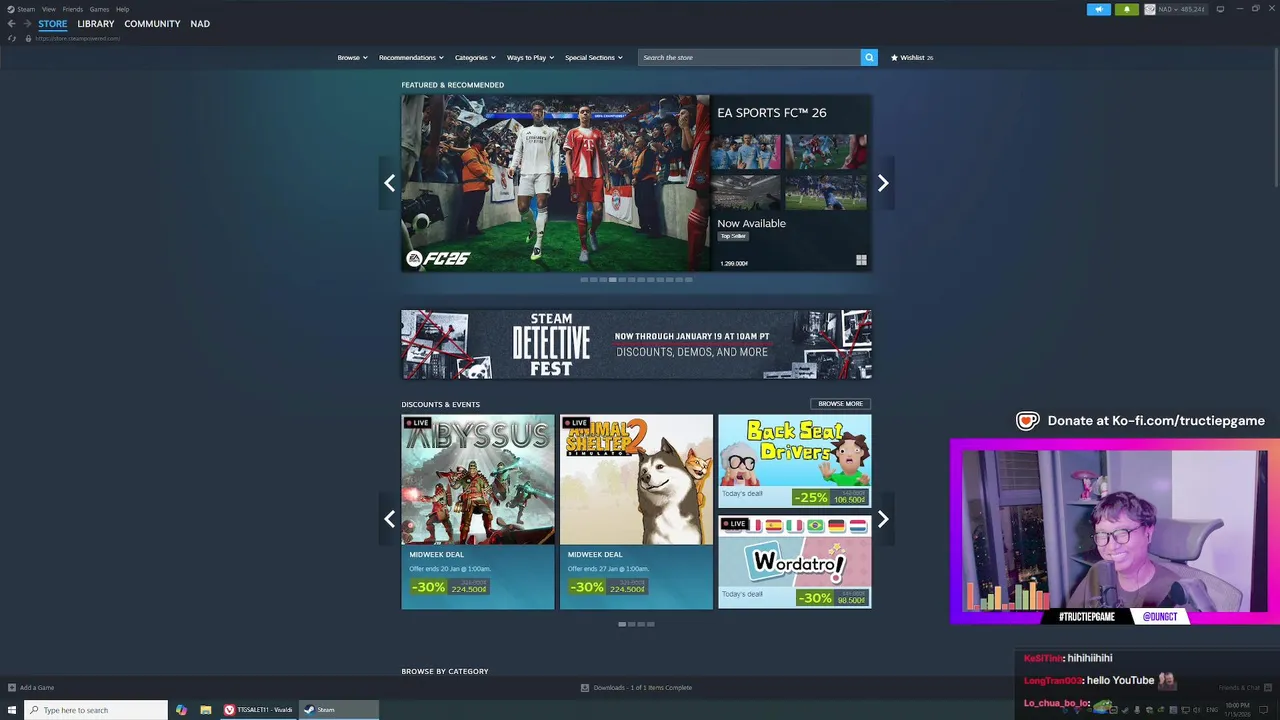
Task: Open File Explorer from the taskbar
Action: point(205,710)
